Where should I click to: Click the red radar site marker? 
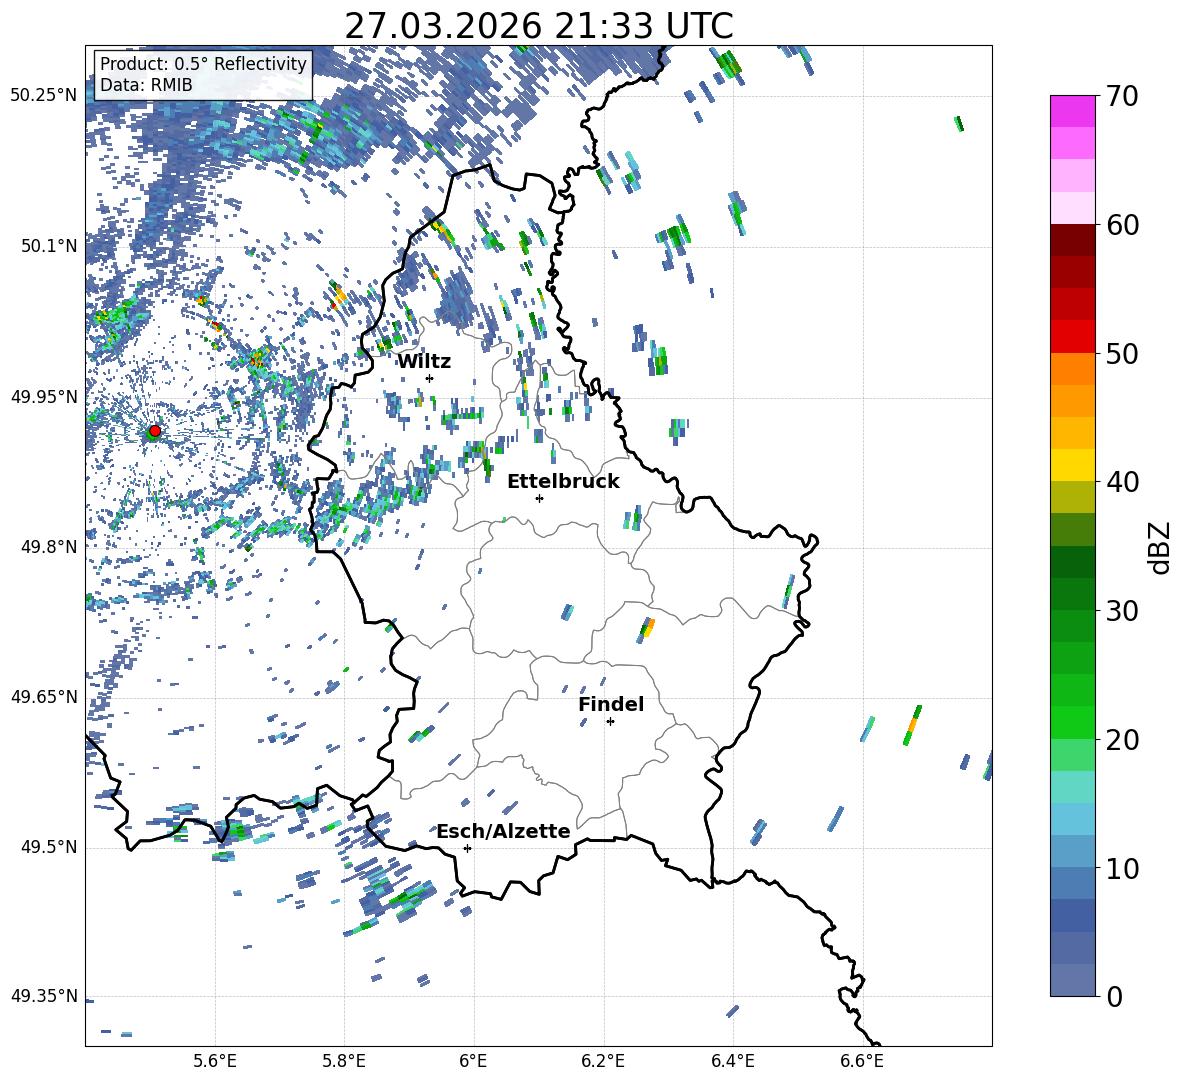pos(155,431)
